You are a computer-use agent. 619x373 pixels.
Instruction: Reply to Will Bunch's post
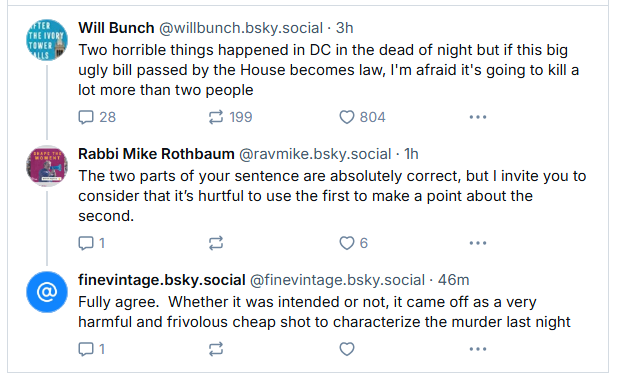click(97, 117)
